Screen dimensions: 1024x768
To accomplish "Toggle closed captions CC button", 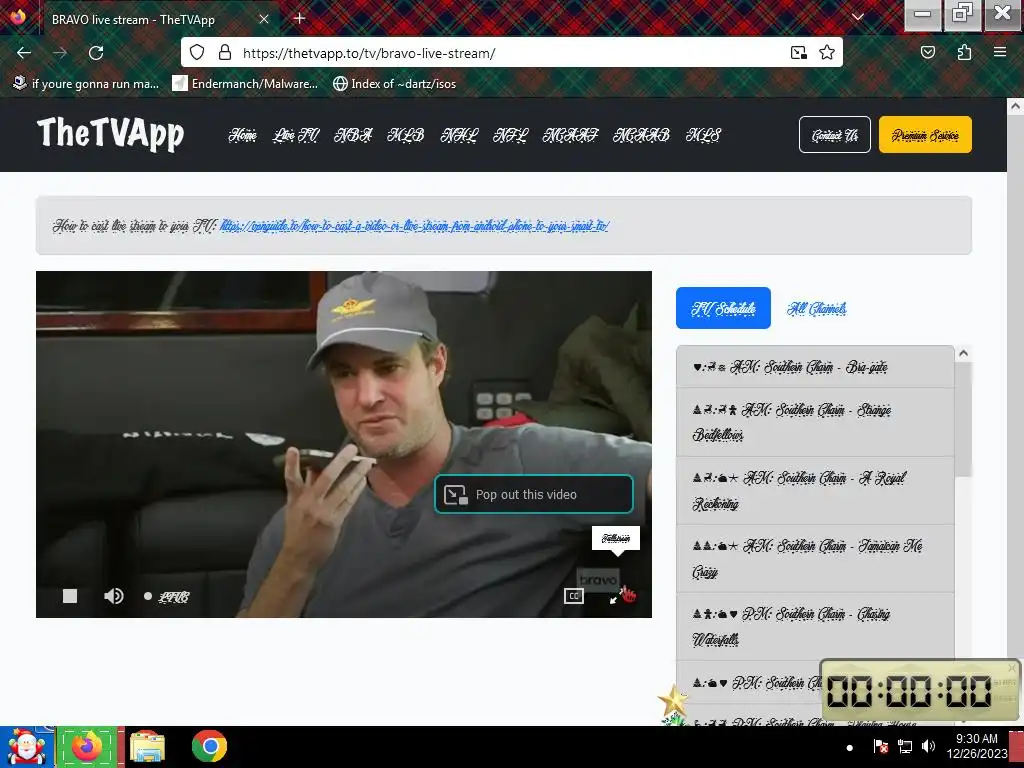I will click(573, 596).
